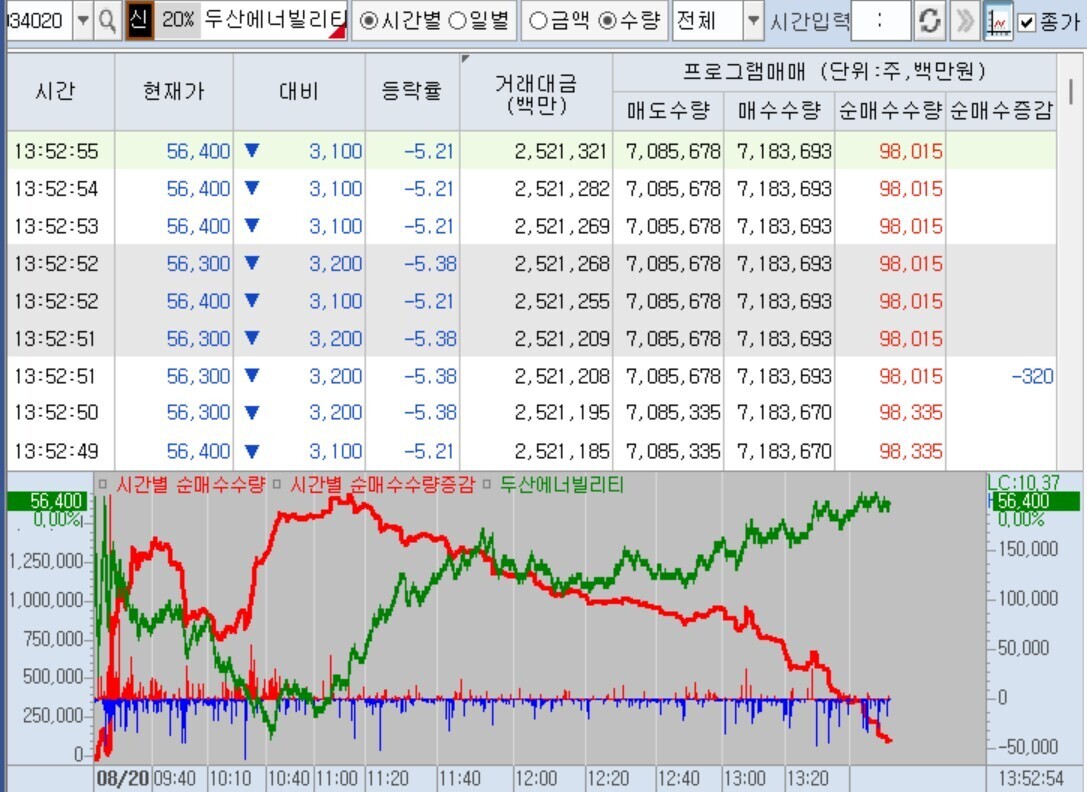Select the 금액 radio button
Screen dimensions: 1087x792
click(539, 21)
